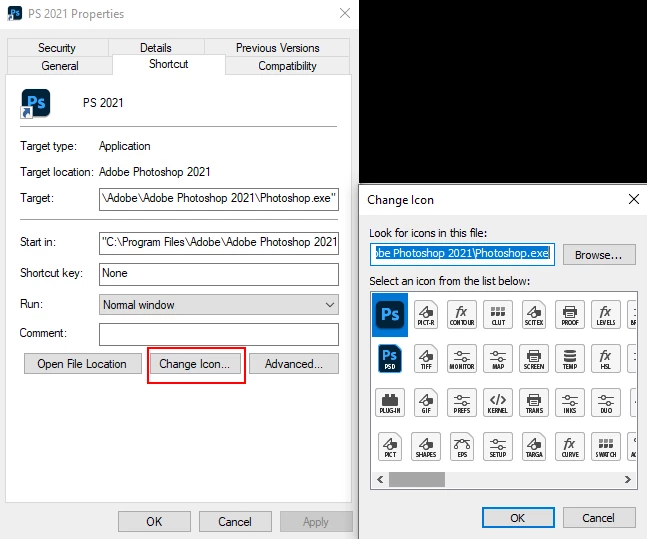Select the PICT-R file icon
Viewport: 647px width, 539px height.
pyautogui.click(x=426, y=314)
